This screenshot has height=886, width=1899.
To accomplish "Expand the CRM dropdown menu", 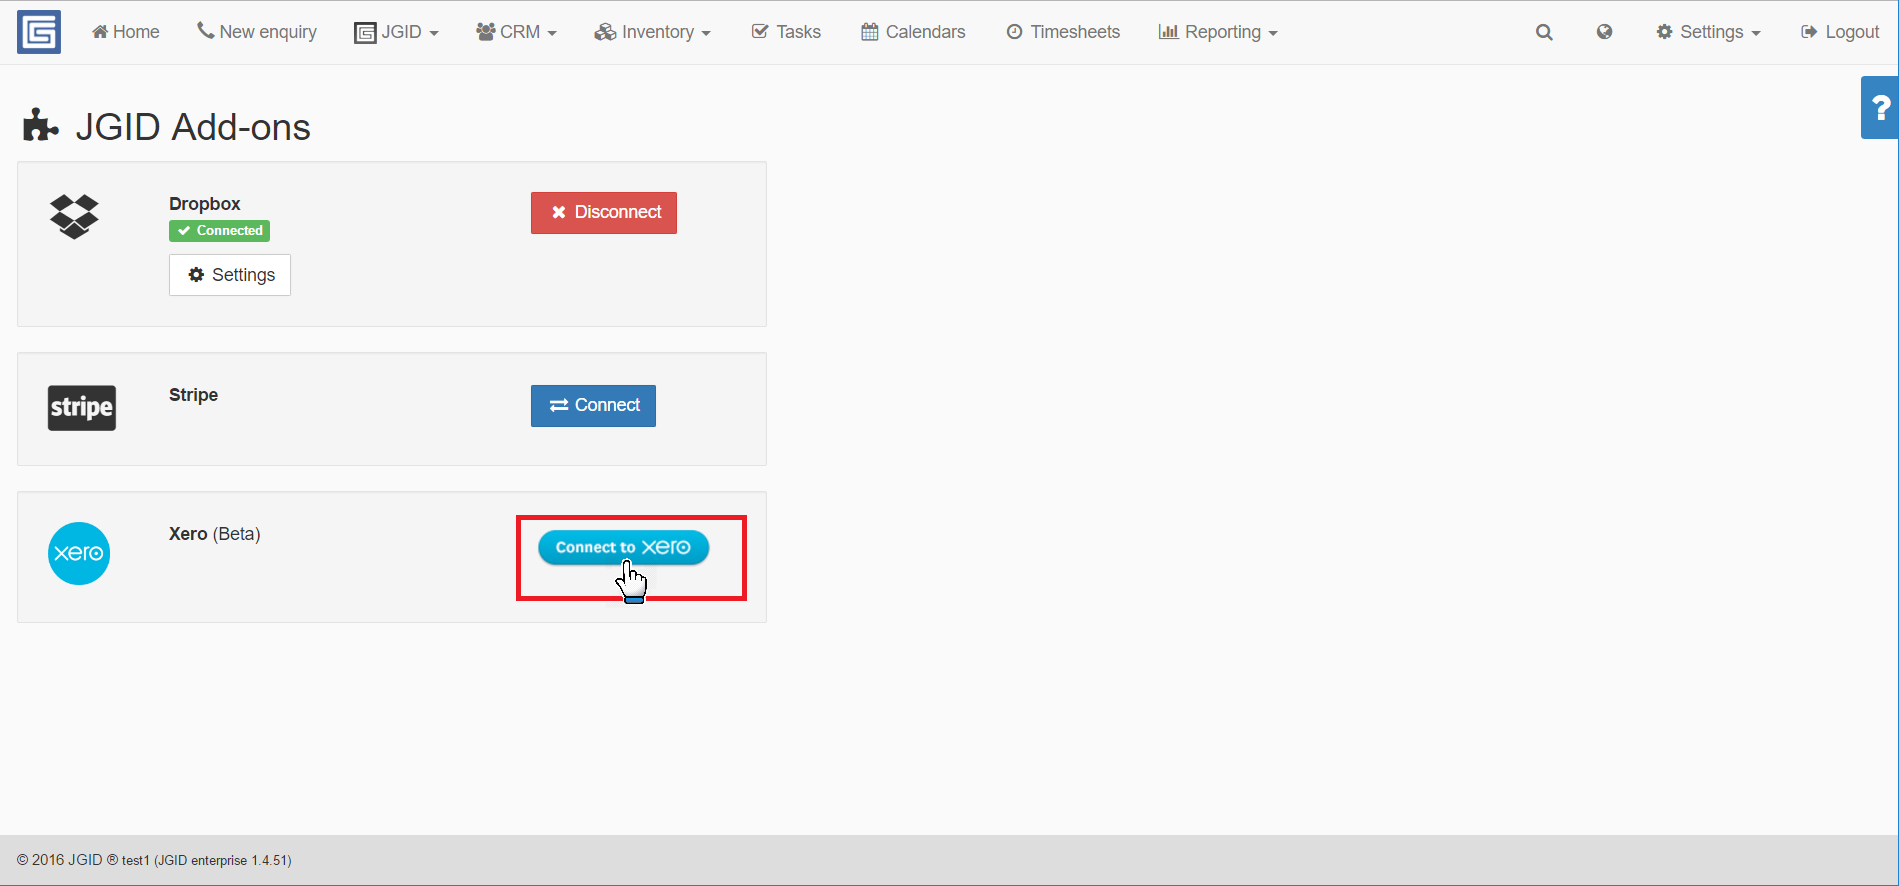I will [516, 32].
